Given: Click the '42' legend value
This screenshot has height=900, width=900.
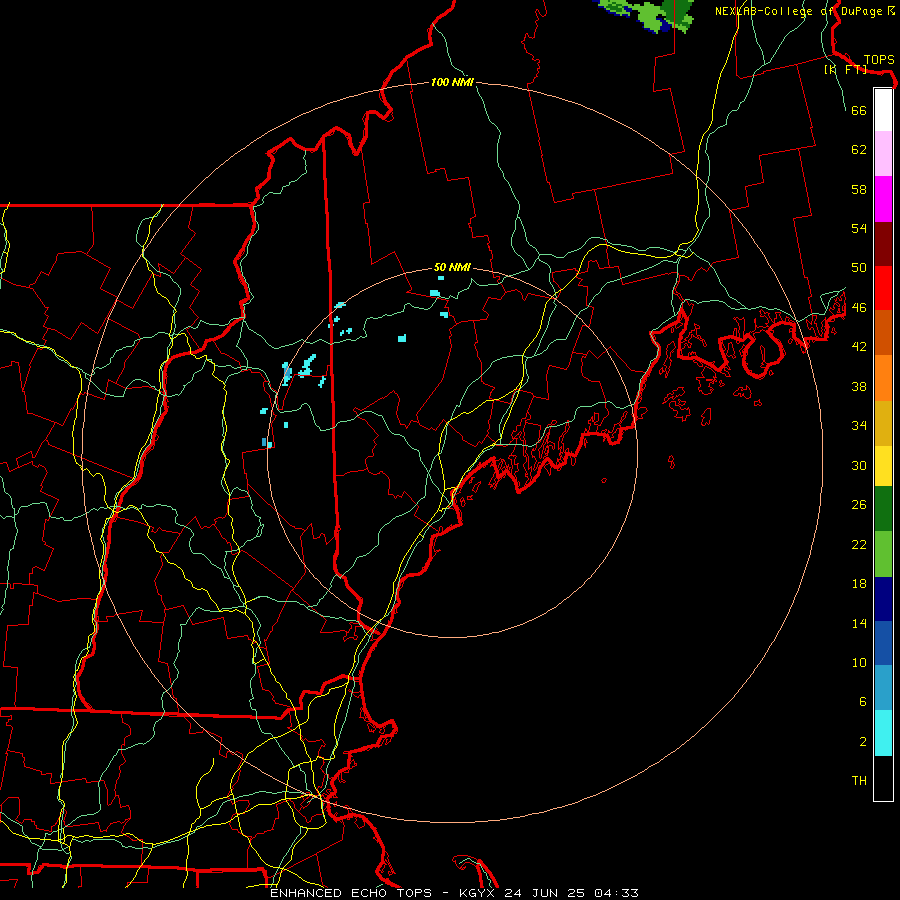Looking at the screenshot, I should [x=859, y=346].
